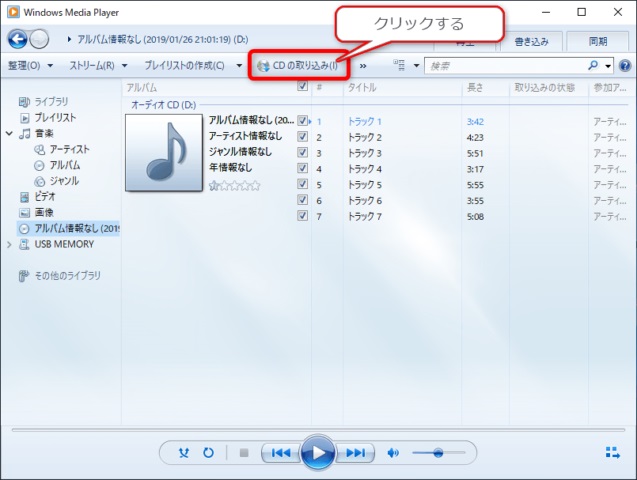
Task: Toggle the select-all checkbox in header
Action: click(302, 86)
